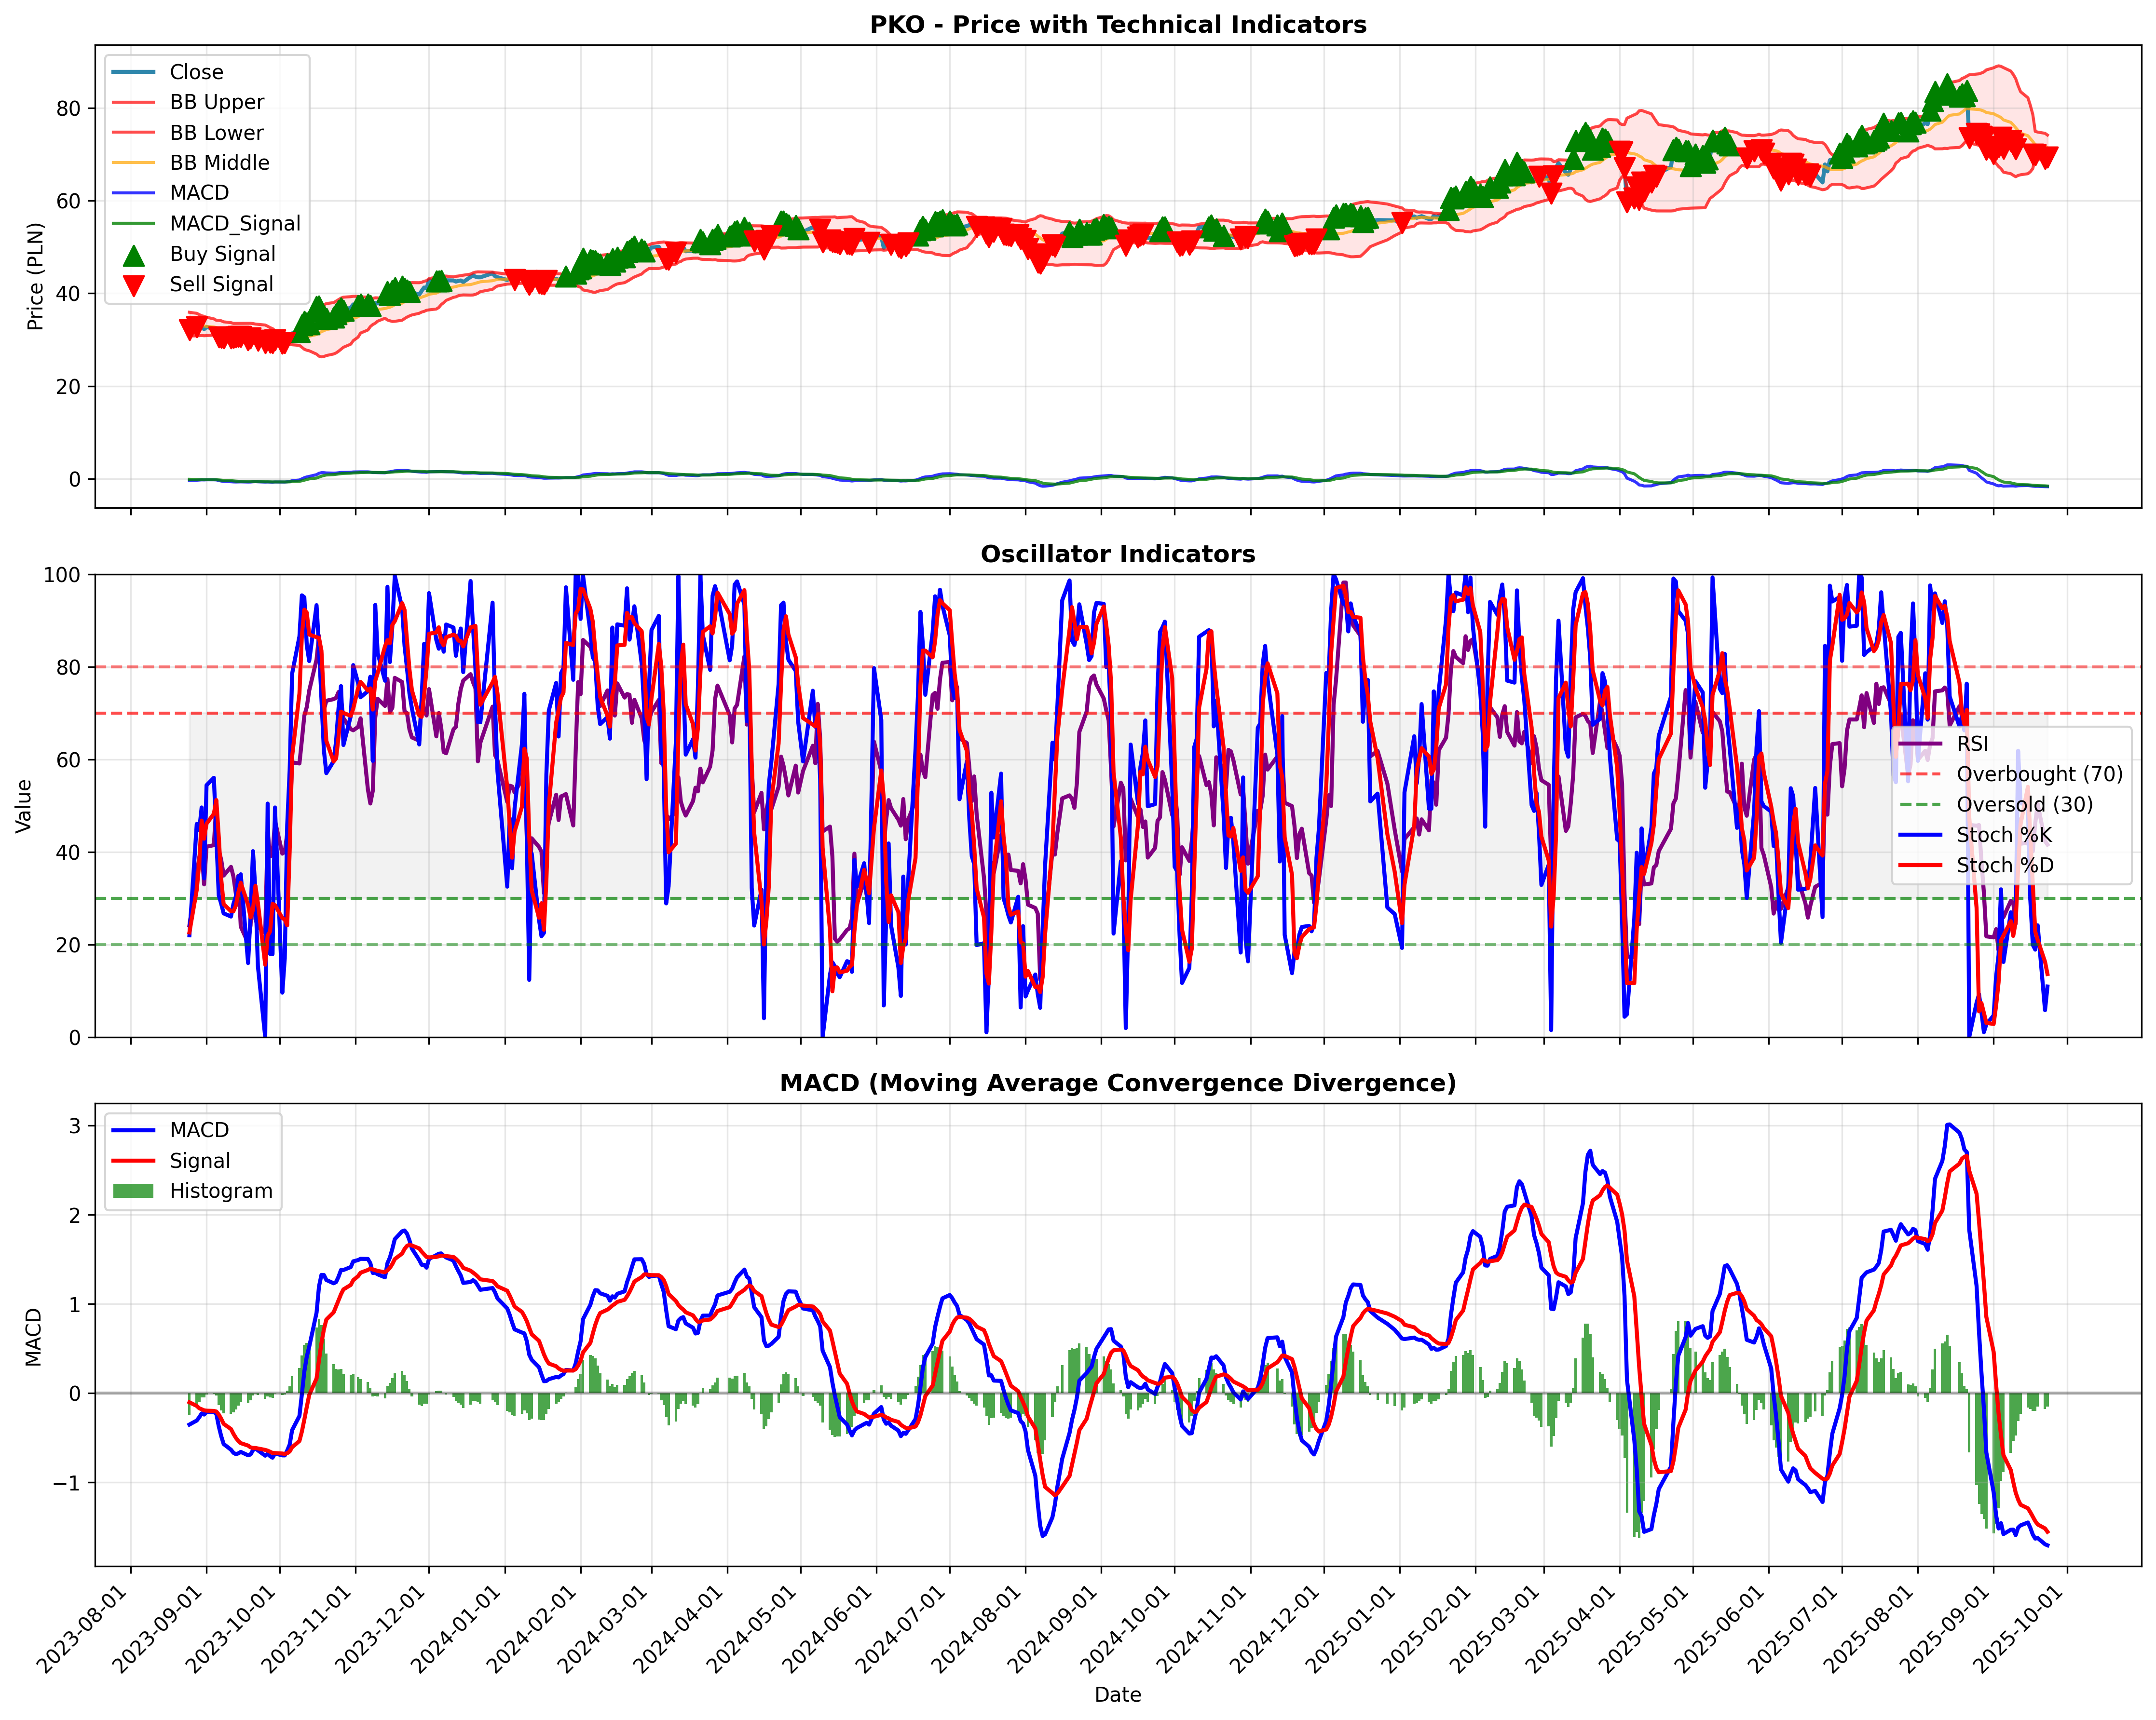Click the Sell Signal red triangle legend icon

(x=133, y=285)
